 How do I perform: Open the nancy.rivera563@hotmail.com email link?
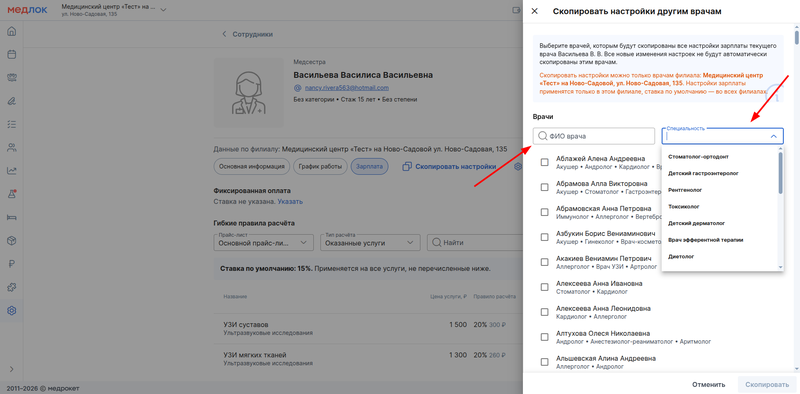[x=346, y=88]
